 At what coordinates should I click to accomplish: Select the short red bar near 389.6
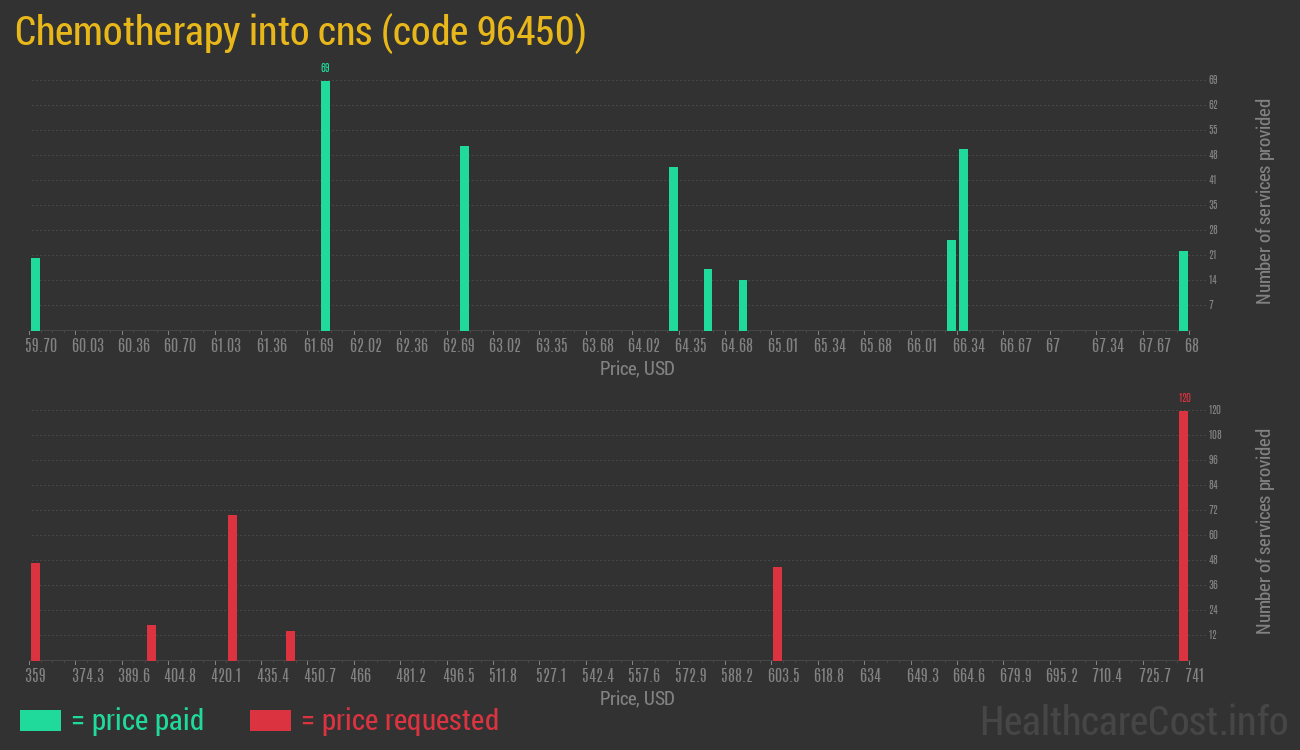151,642
